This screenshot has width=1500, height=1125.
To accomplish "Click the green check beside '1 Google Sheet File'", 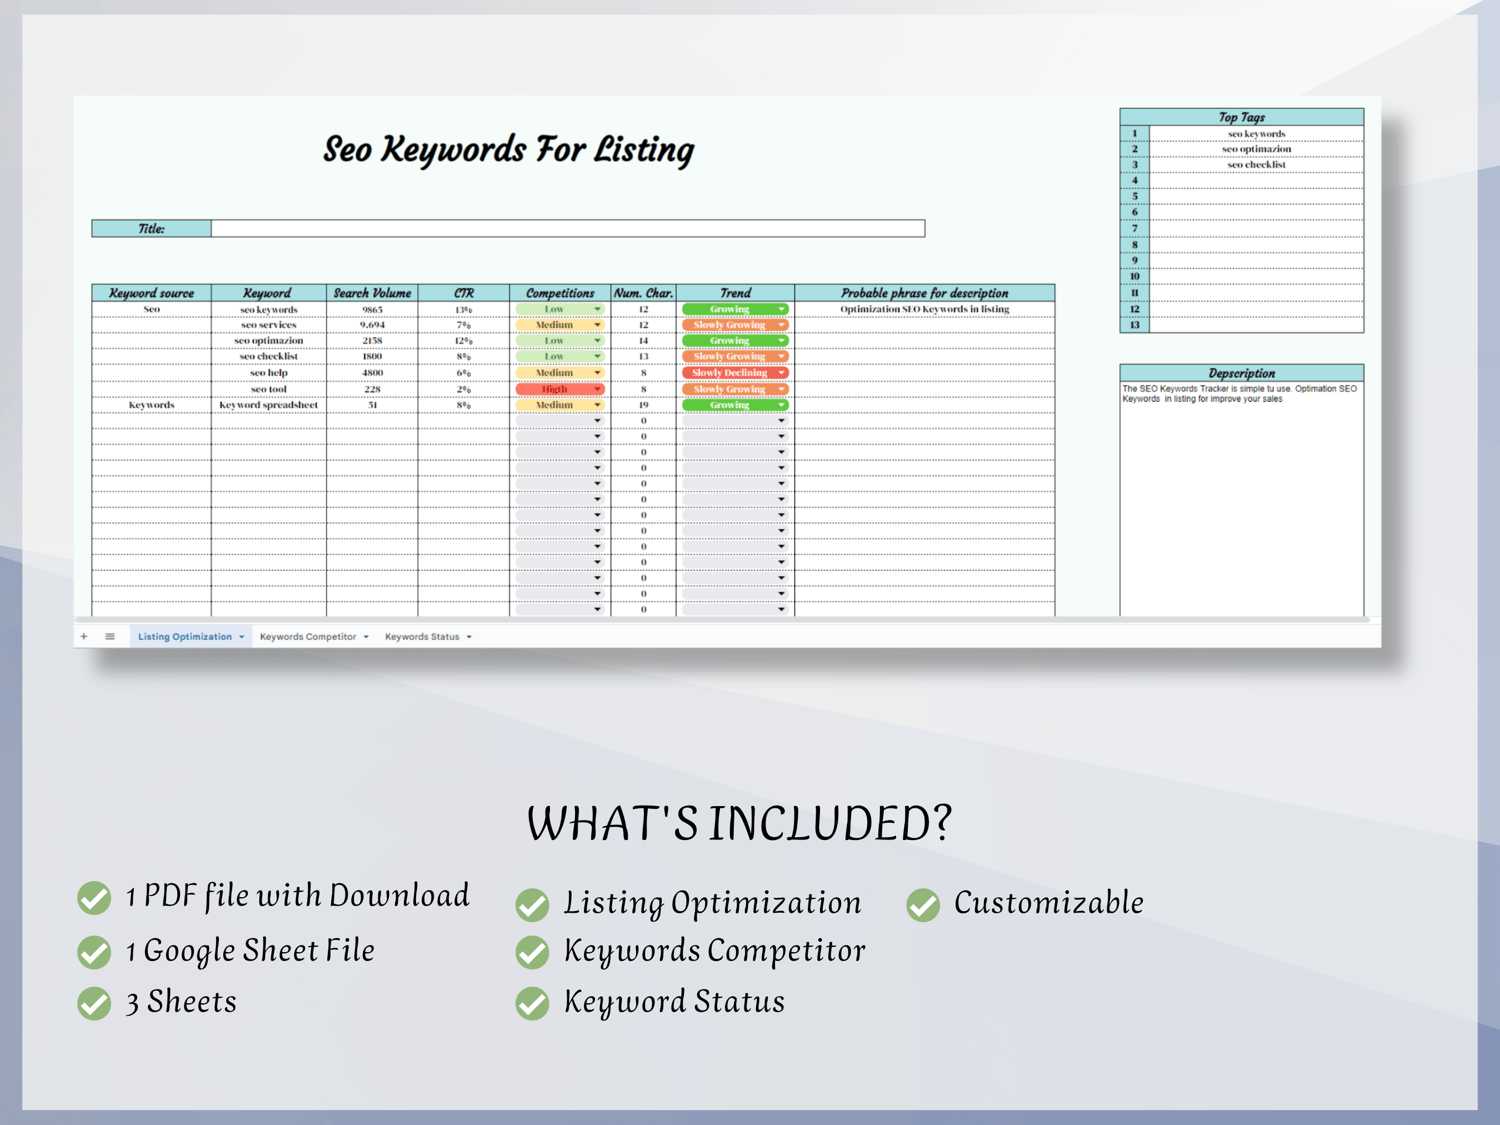I will (x=94, y=952).
